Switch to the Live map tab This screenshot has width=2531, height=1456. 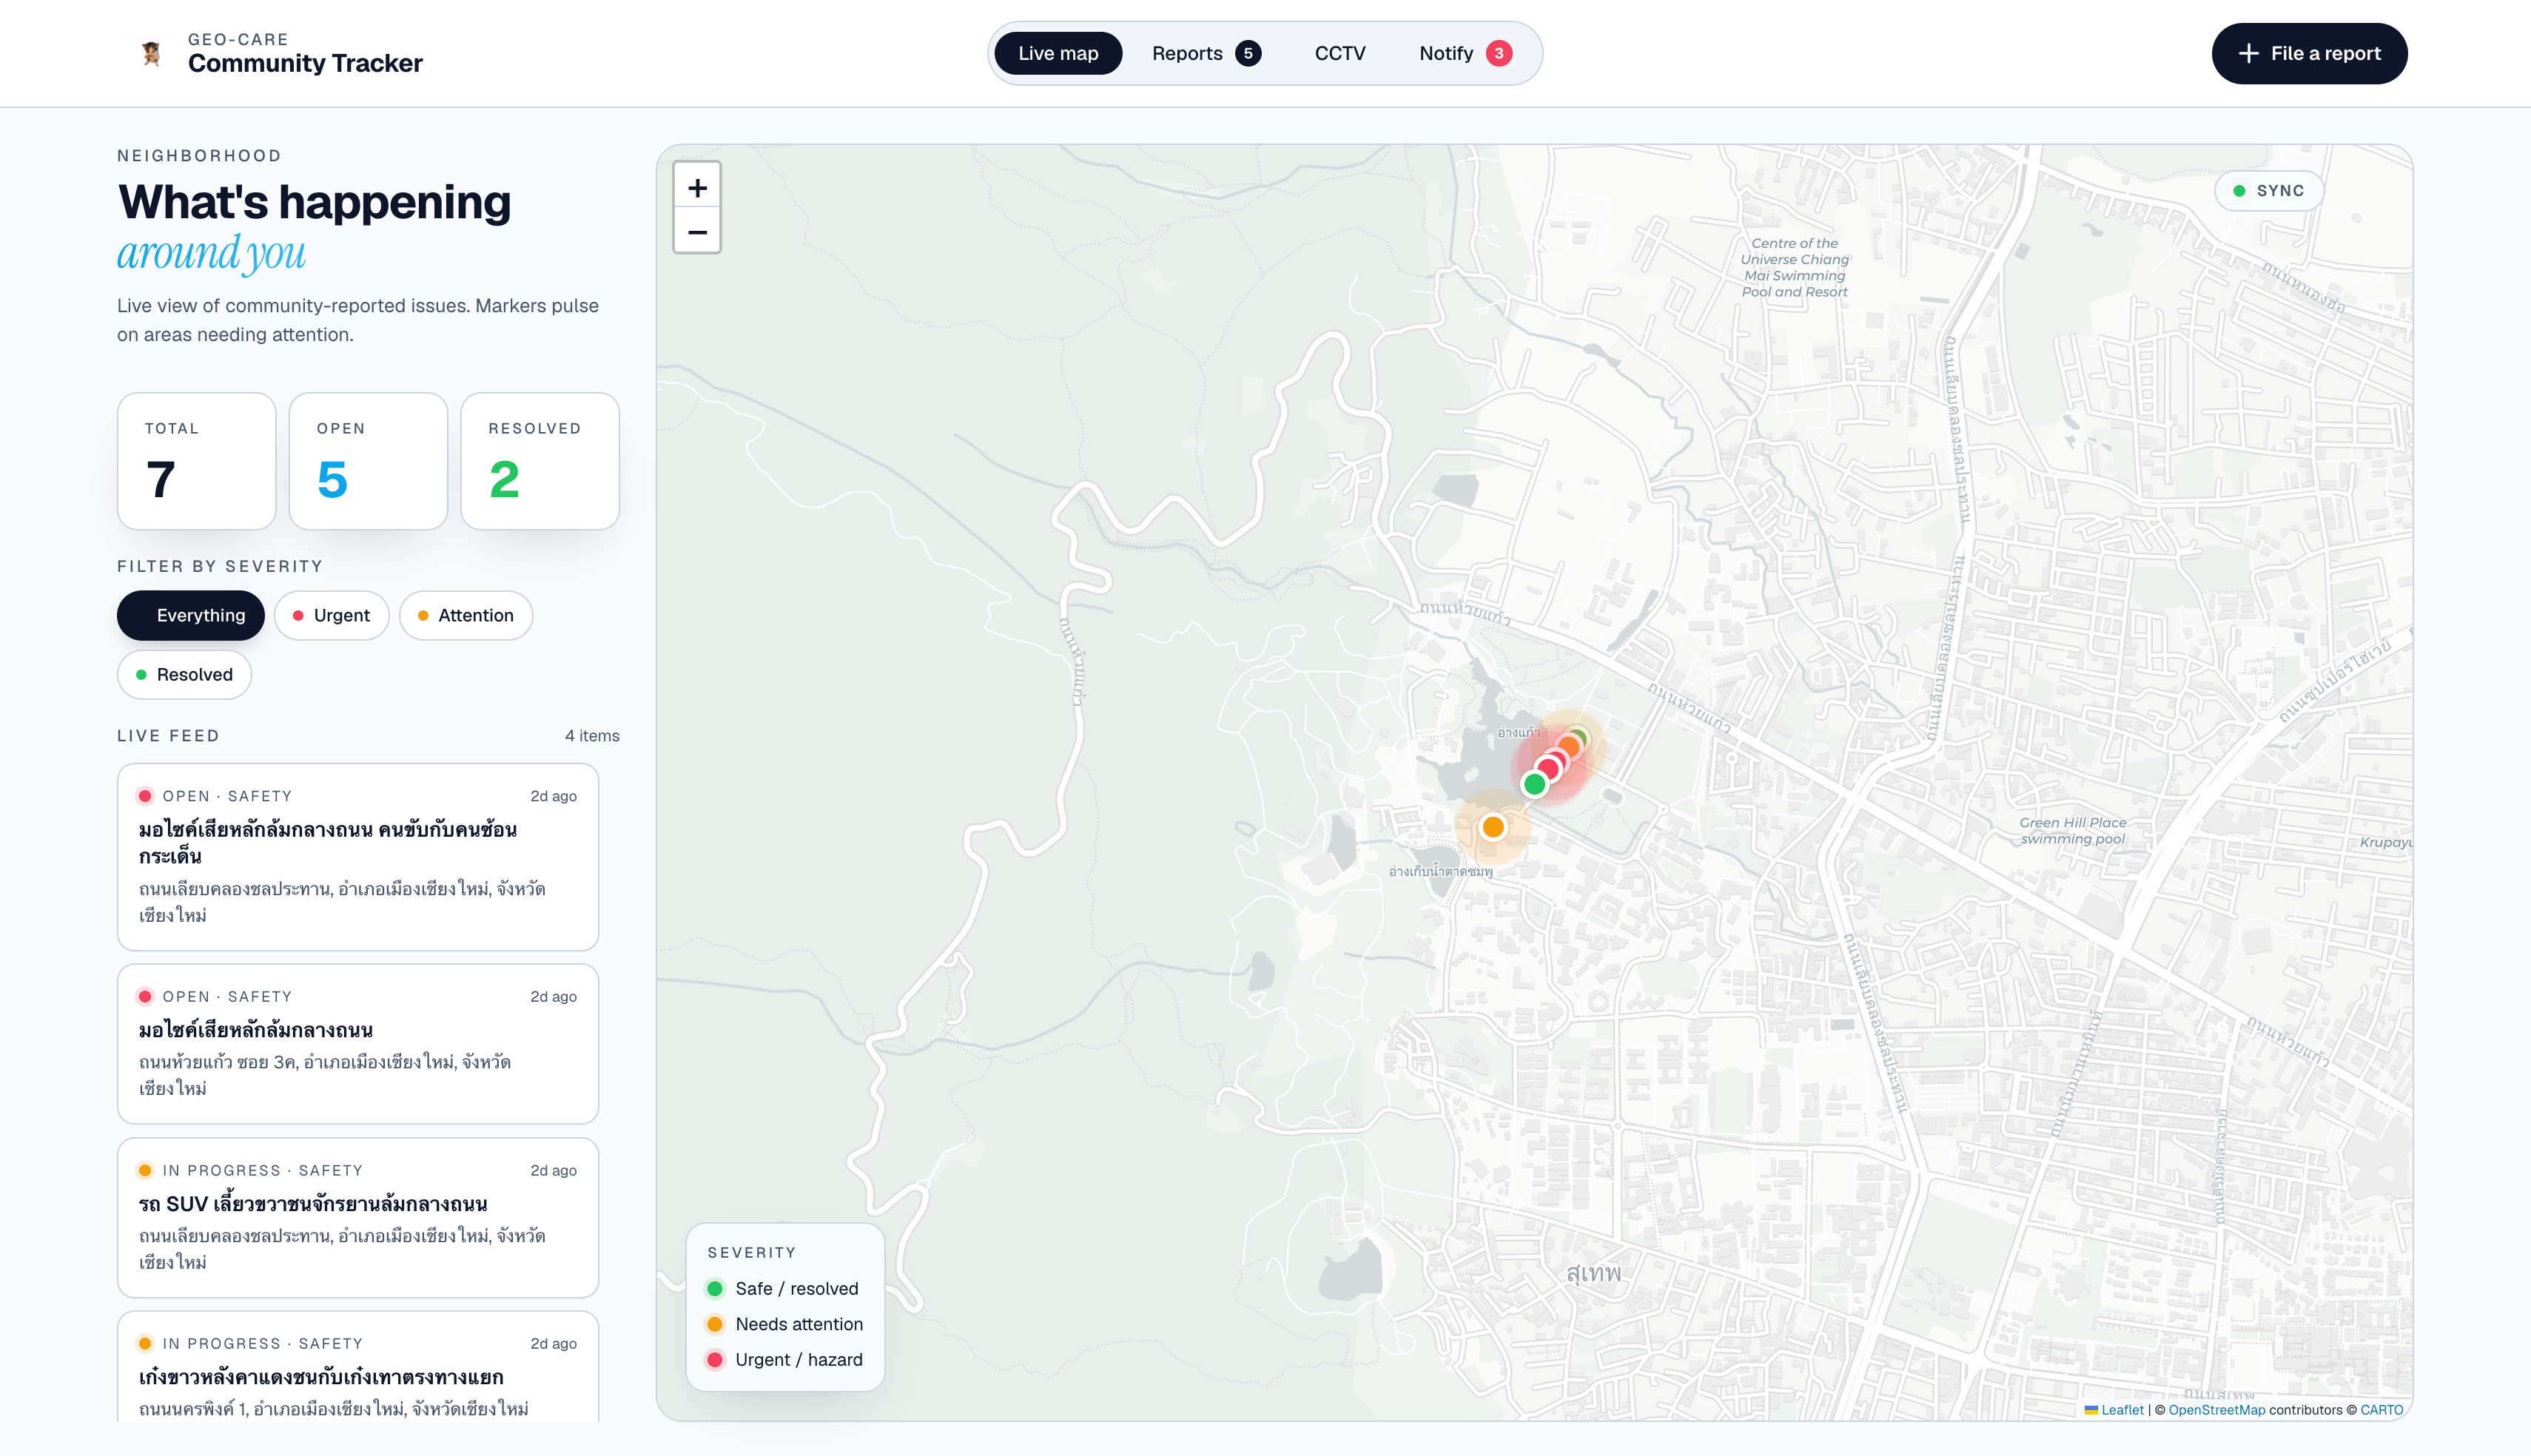pos(1058,53)
